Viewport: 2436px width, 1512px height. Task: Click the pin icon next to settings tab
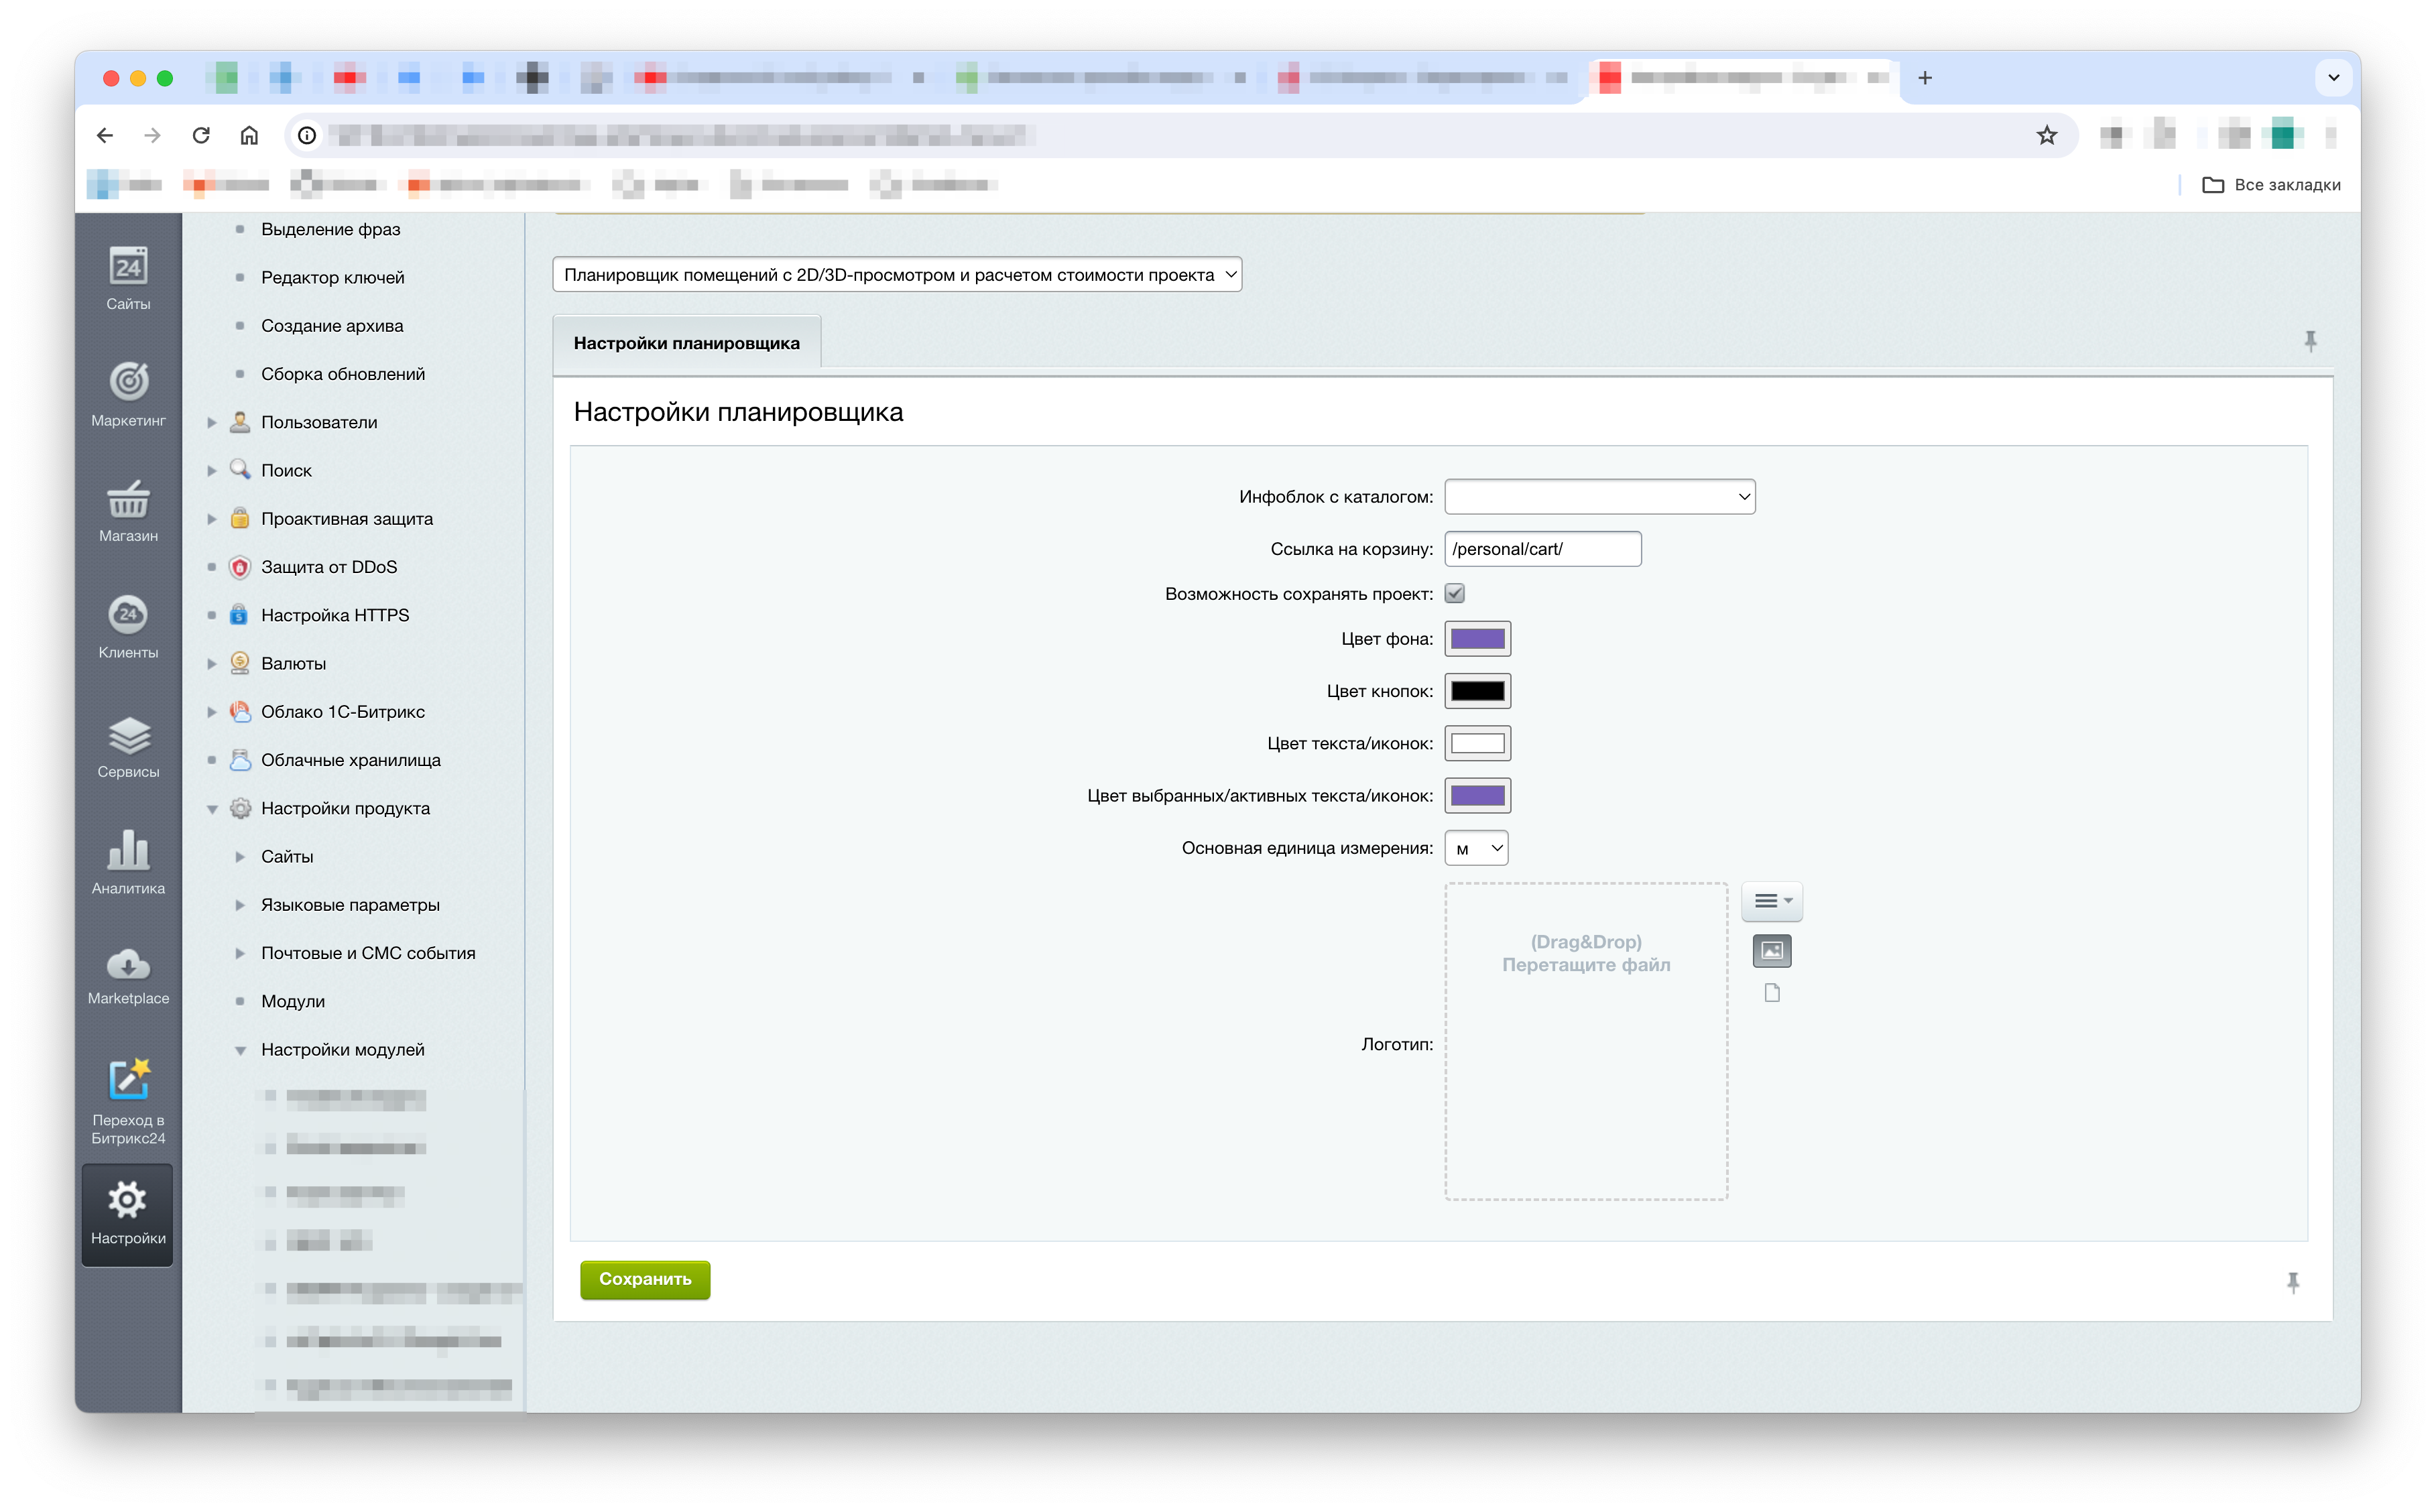(x=2310, y=341)
